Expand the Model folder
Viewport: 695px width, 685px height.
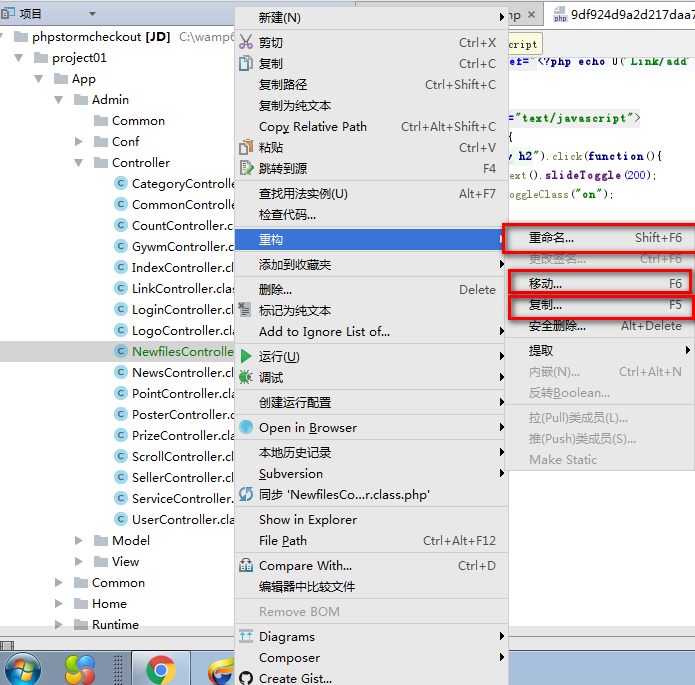tap(78, 540)
